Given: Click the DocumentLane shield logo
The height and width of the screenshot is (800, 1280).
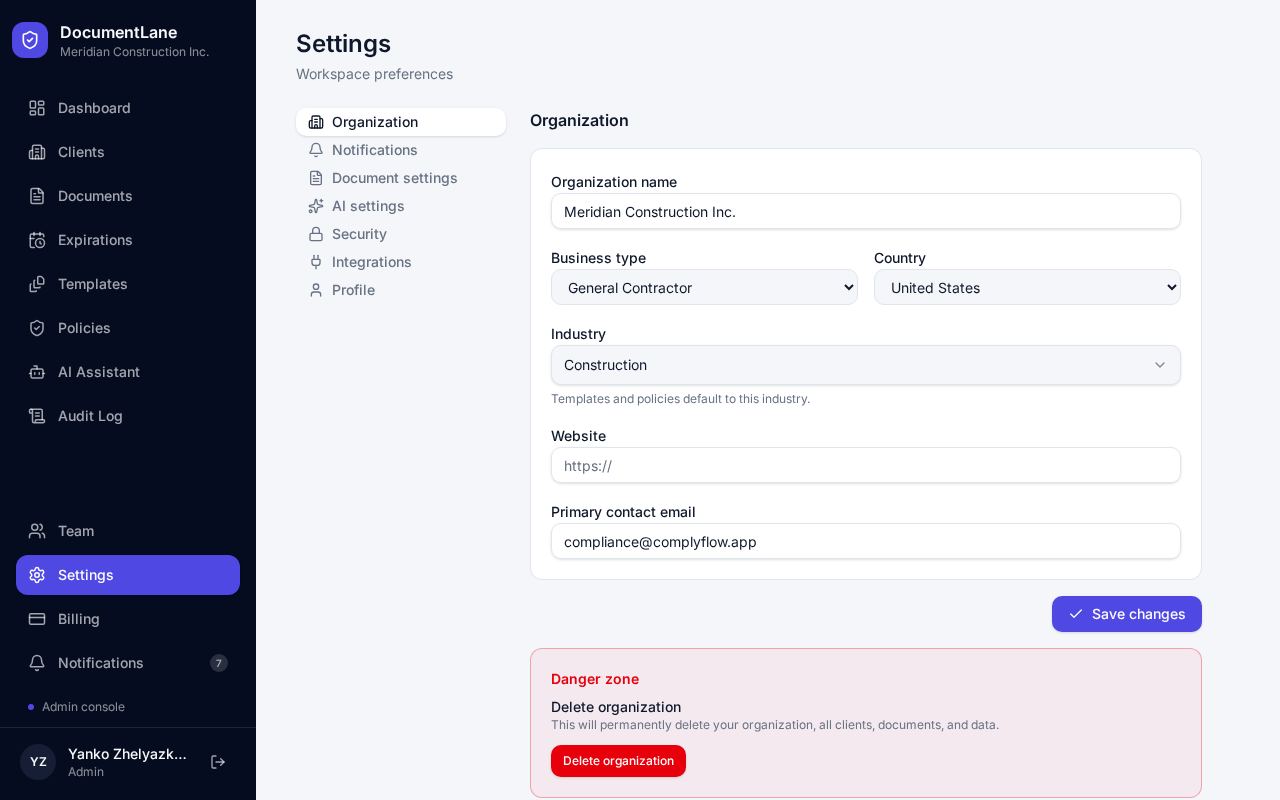Looking at the screenshot, I should pos(30,40).
